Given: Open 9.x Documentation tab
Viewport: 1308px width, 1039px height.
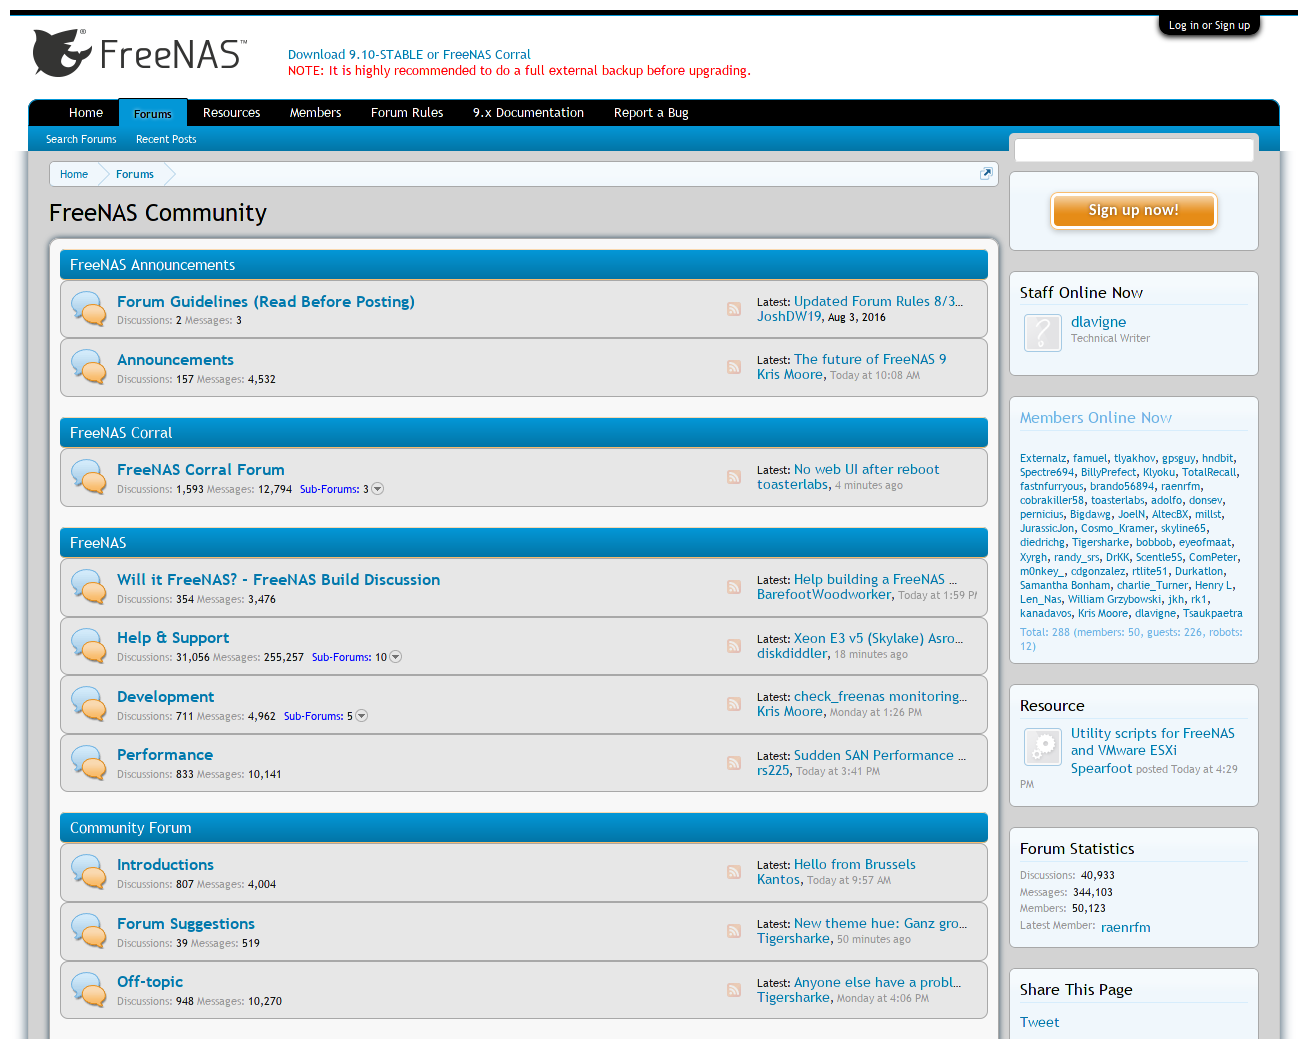Looking at the screenshot, I should (528, 113).
